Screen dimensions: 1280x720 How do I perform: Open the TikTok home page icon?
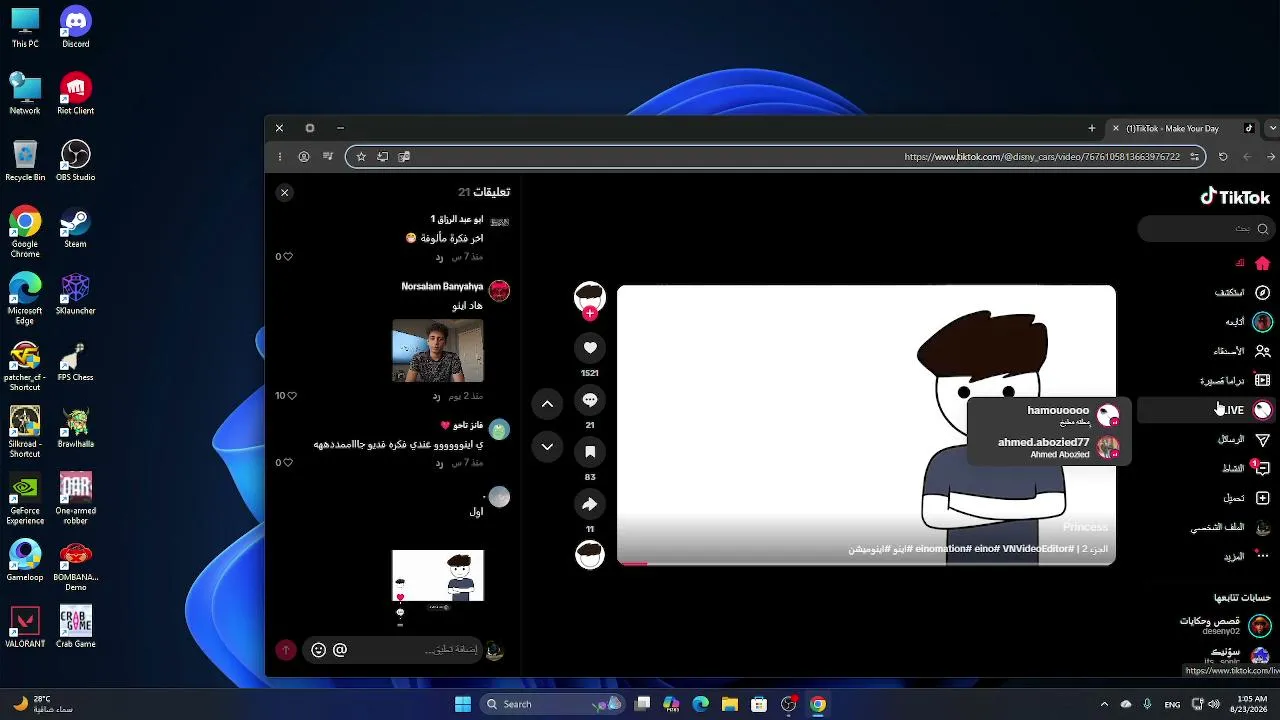(1262, 263)
